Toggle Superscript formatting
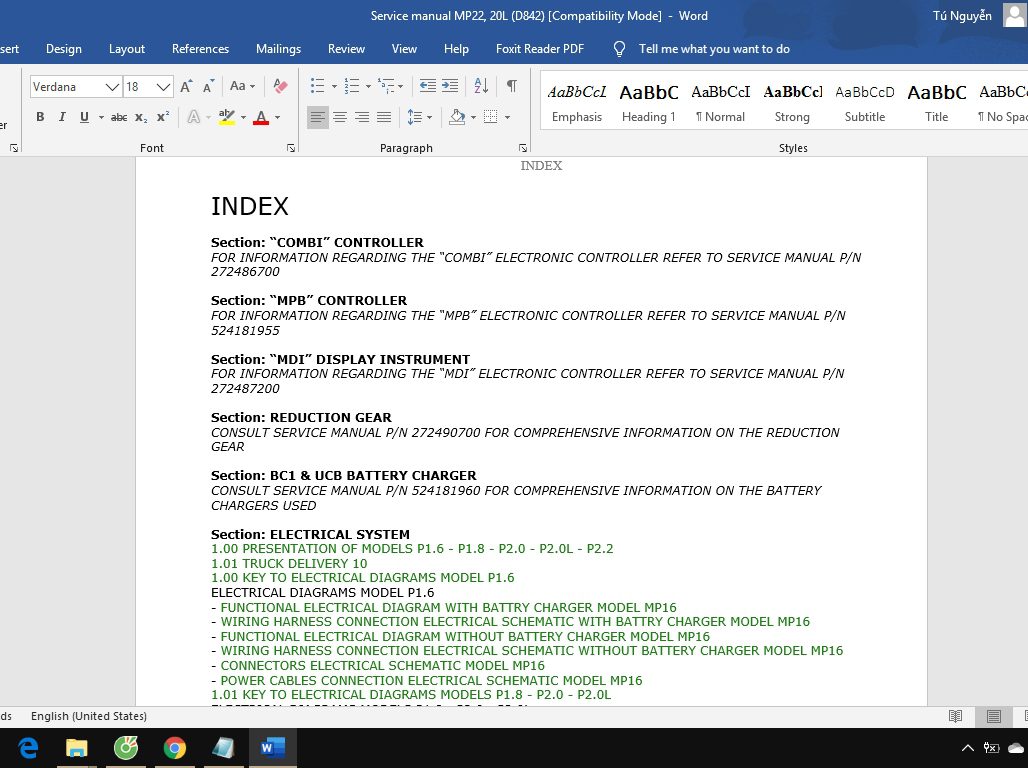The image size is (1028, 768). pyautogui.click(x=163, y=117)
